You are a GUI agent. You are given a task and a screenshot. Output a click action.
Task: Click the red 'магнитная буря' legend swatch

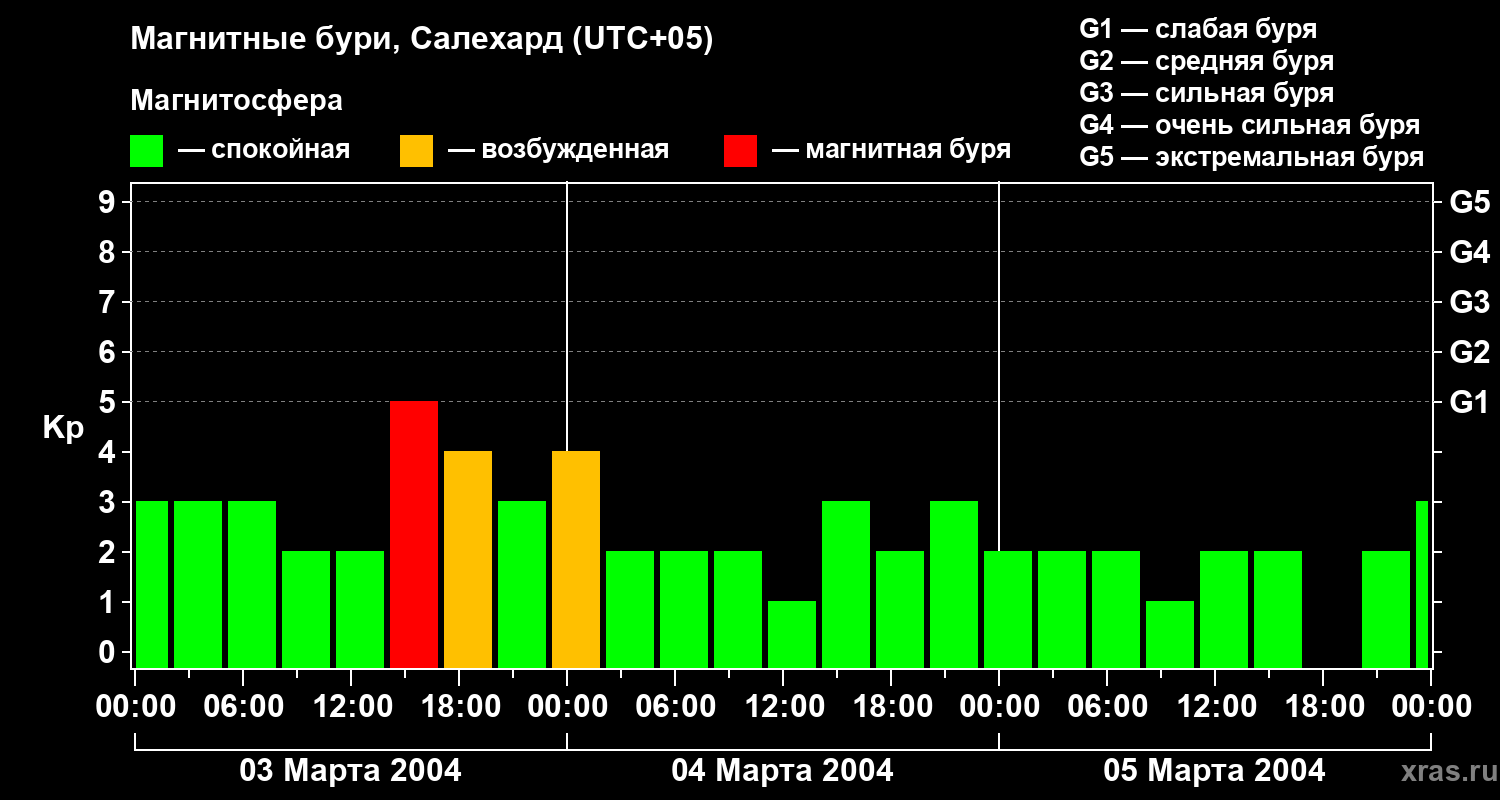click(x=740, y=151)
